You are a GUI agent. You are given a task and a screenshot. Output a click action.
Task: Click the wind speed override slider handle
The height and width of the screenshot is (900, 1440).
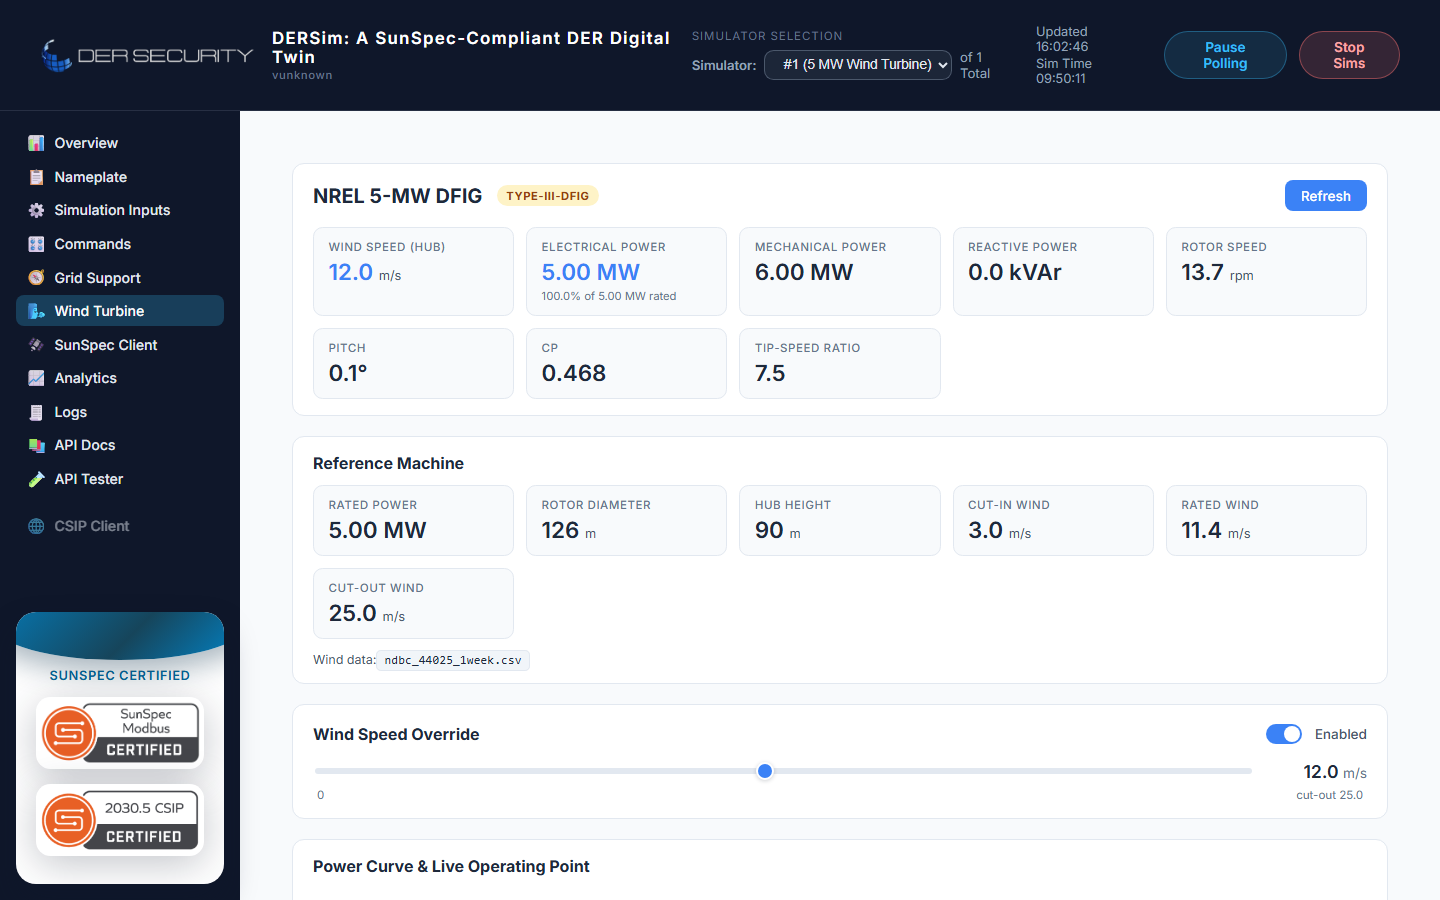765,771
